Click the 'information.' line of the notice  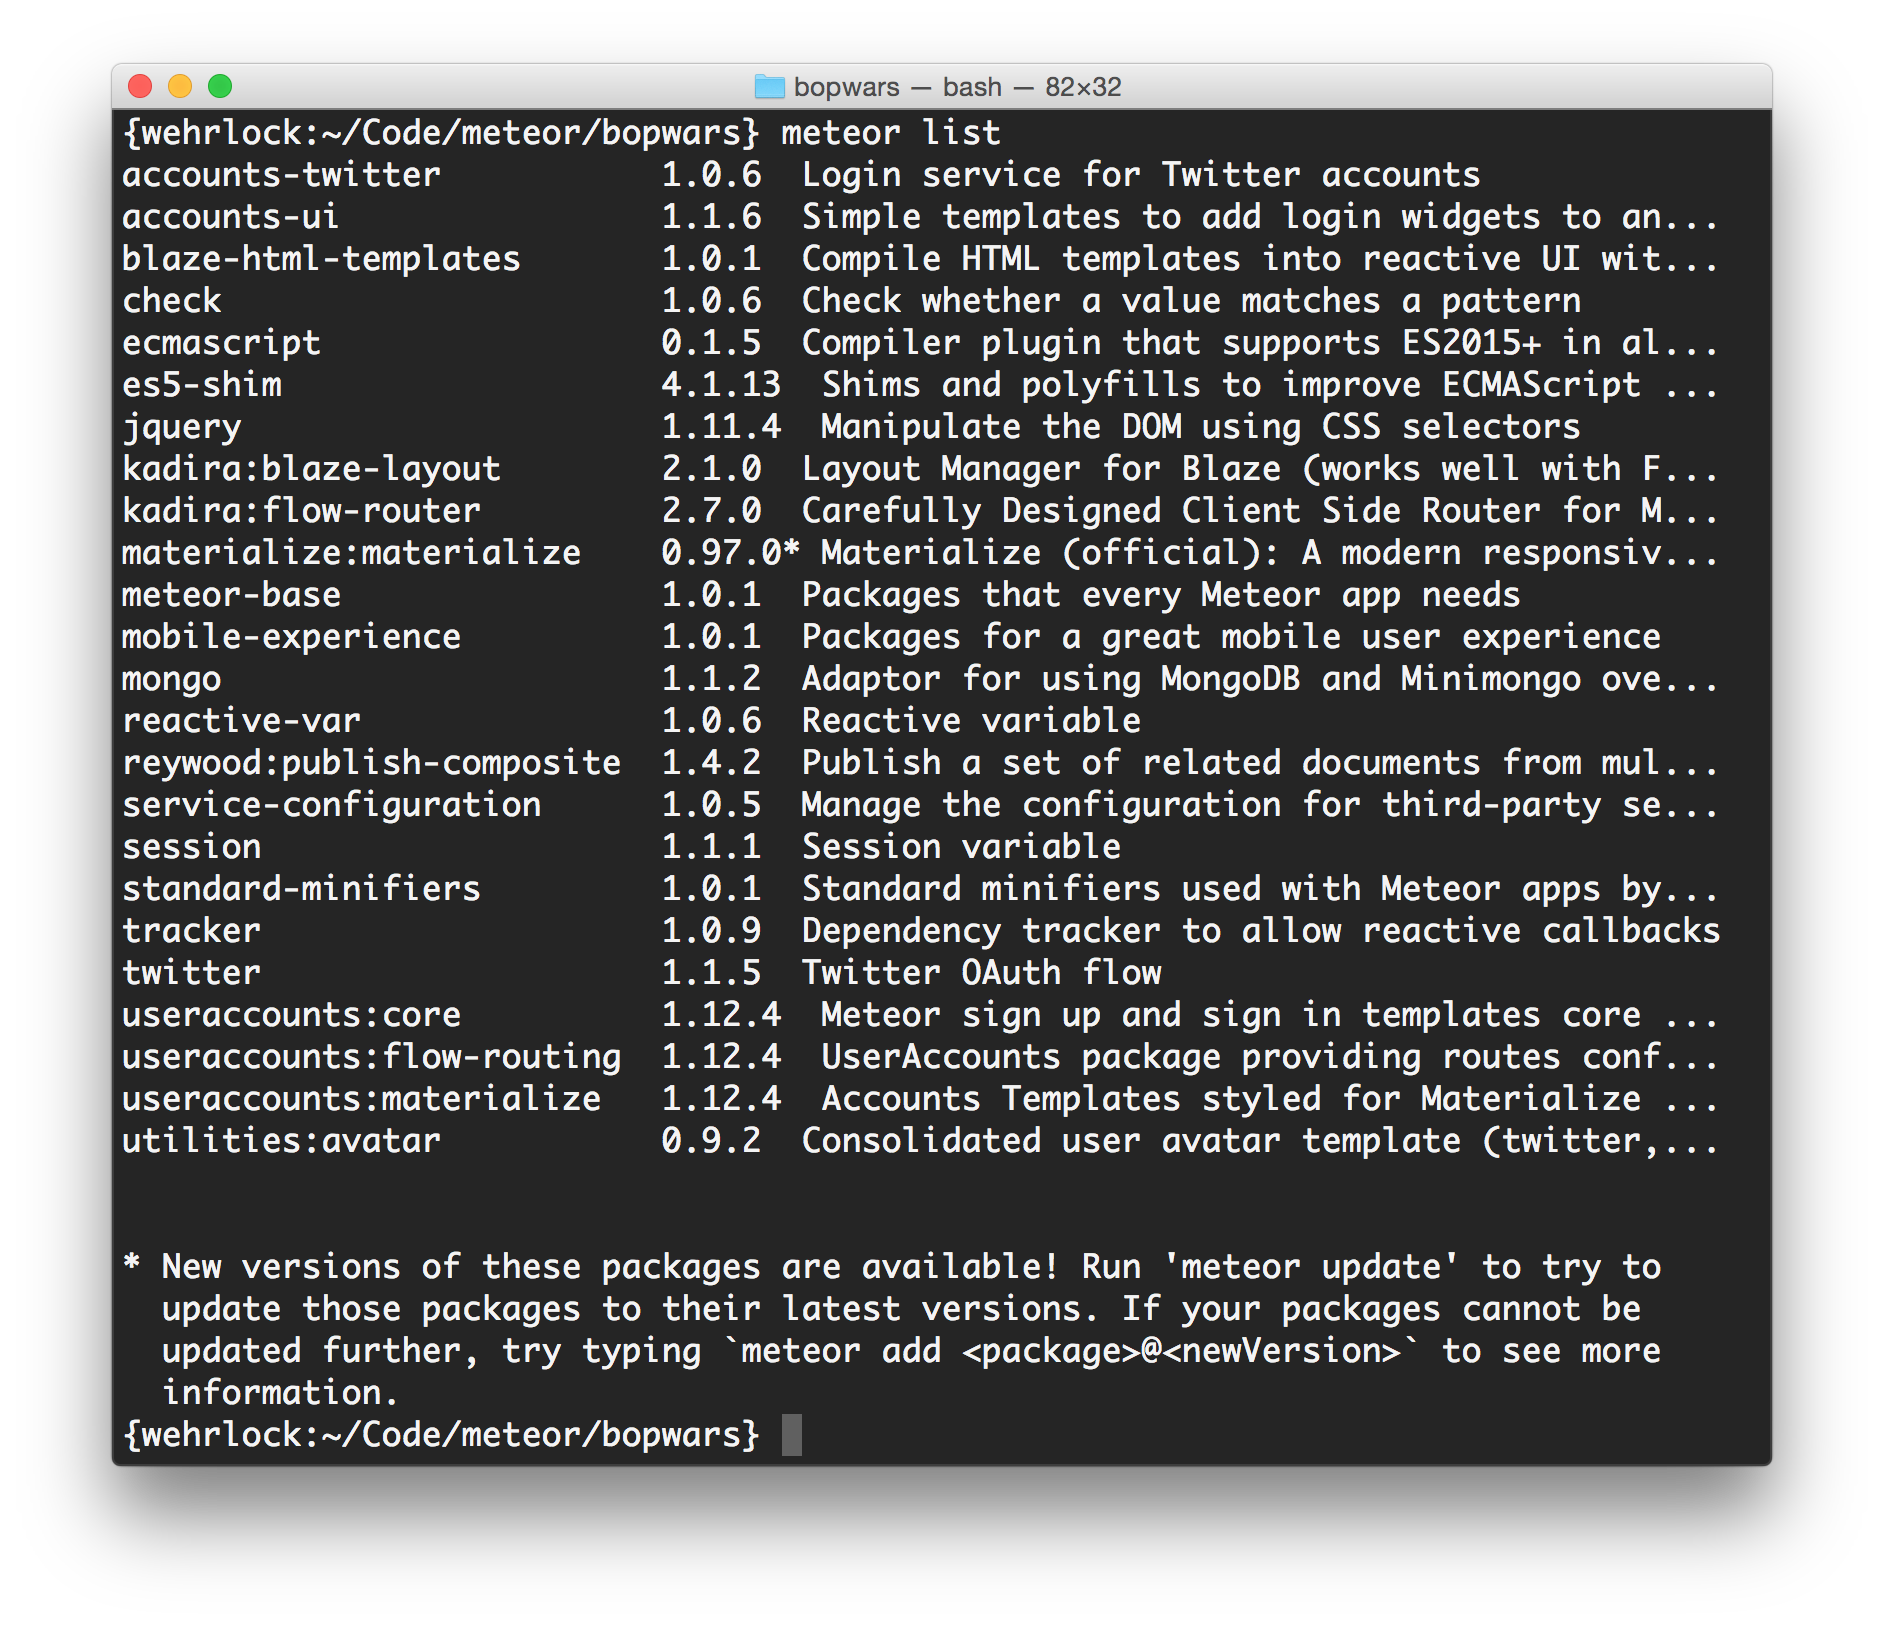point(281,1393)
